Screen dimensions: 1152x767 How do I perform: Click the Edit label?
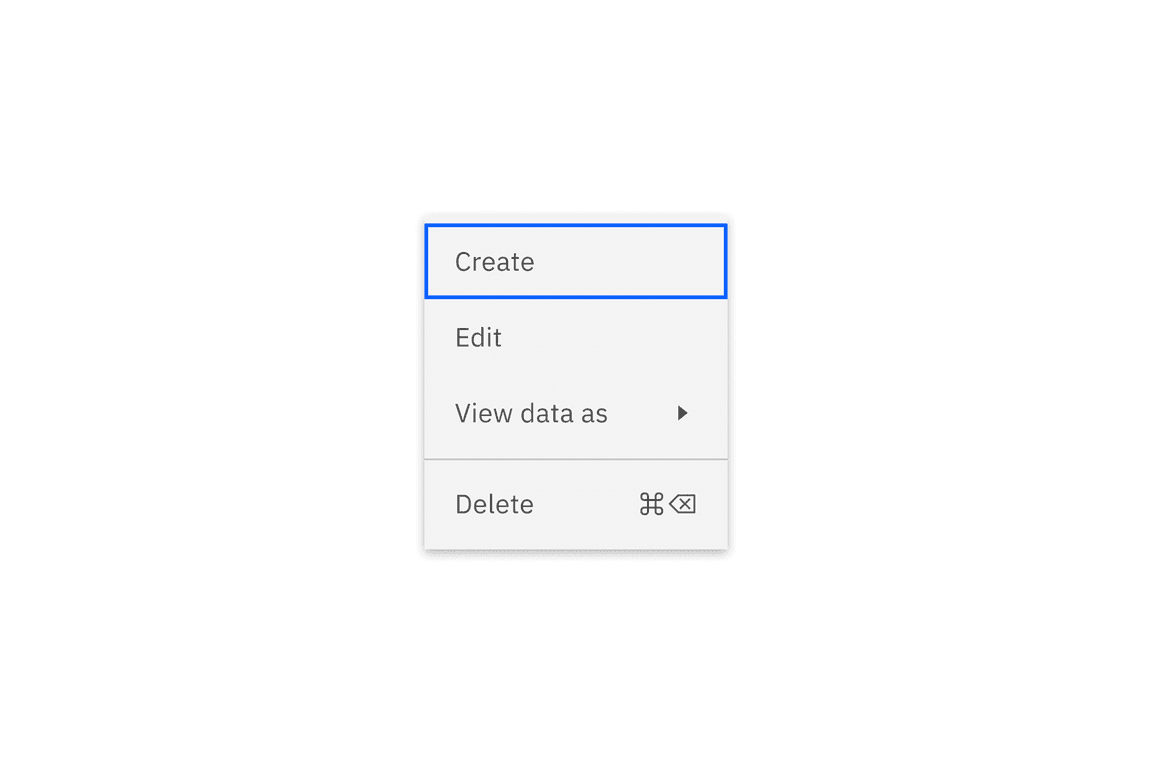coord(478,337)
